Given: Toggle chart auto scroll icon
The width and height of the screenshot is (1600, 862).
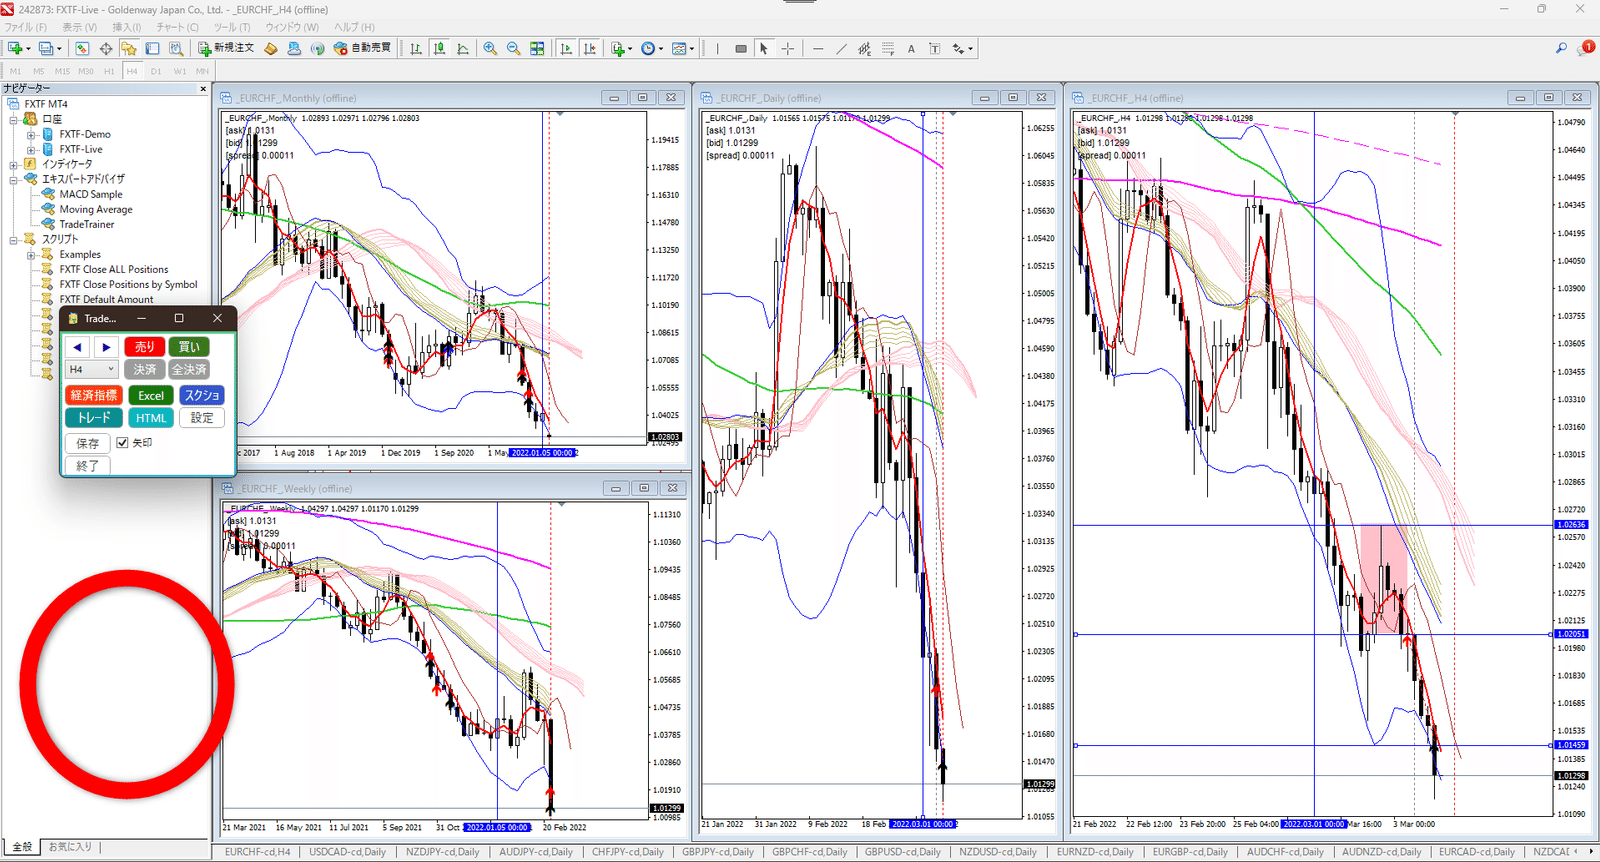Looking at the screenshot, I should pos(566,48).
